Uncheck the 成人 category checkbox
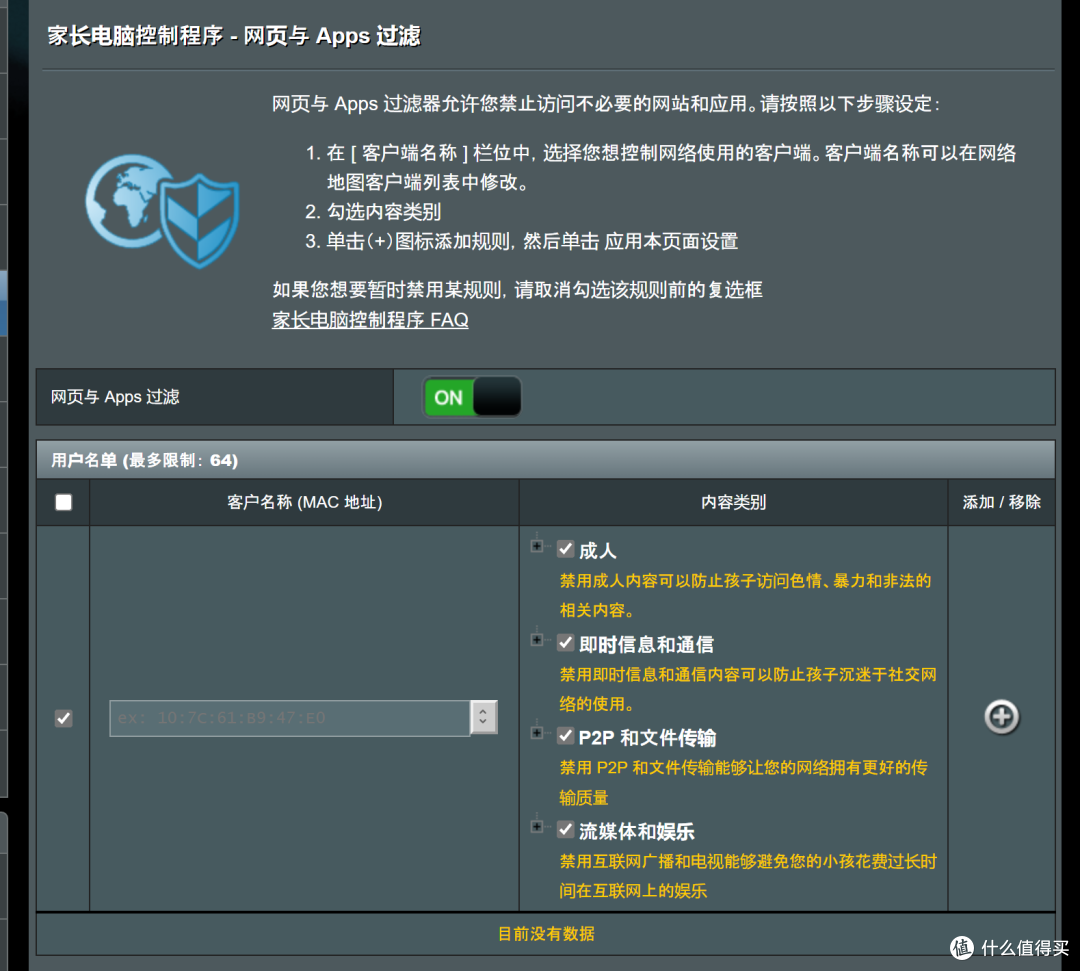 [565, 549]
